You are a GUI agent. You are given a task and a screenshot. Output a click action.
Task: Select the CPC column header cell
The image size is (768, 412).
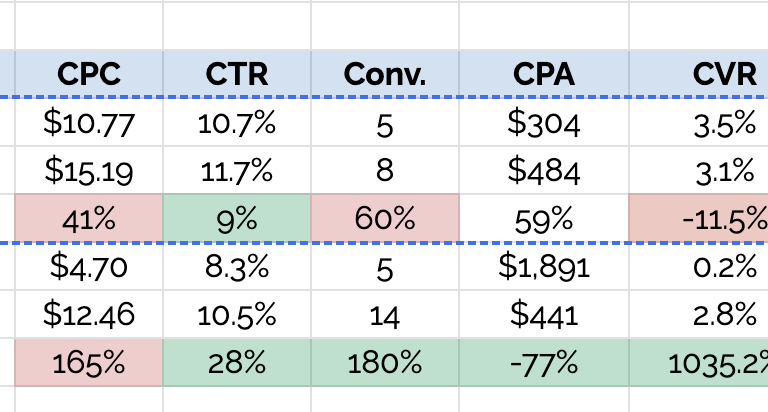(x=89, y=73)
